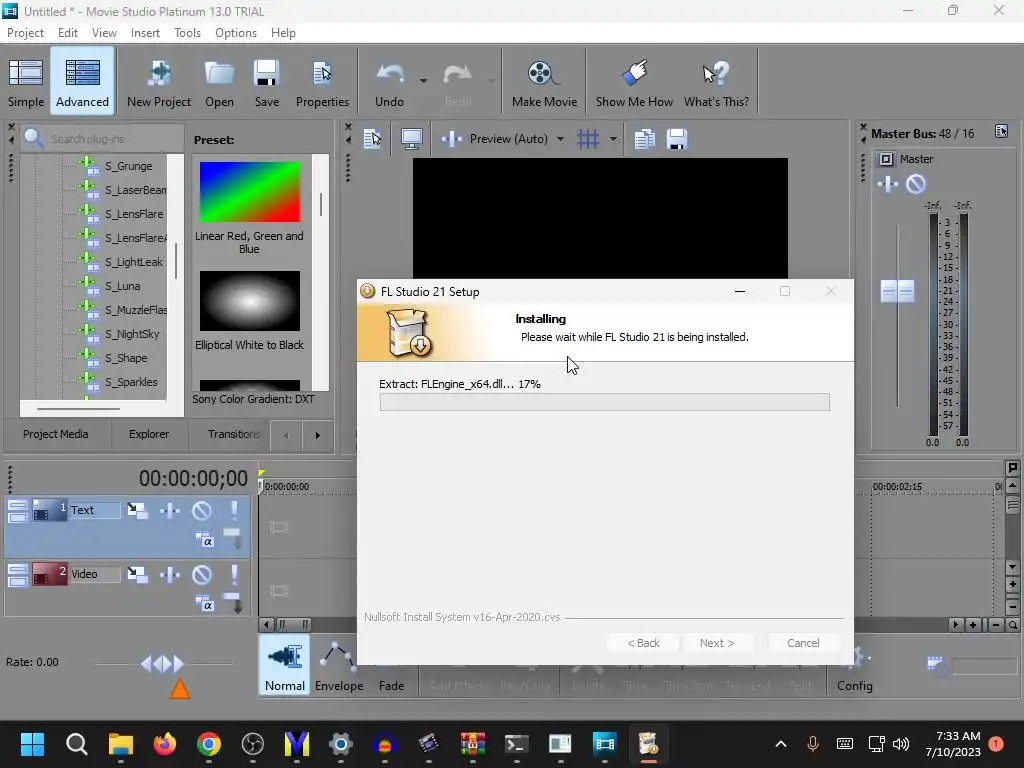Open Video track FX

tap(170, 574)
